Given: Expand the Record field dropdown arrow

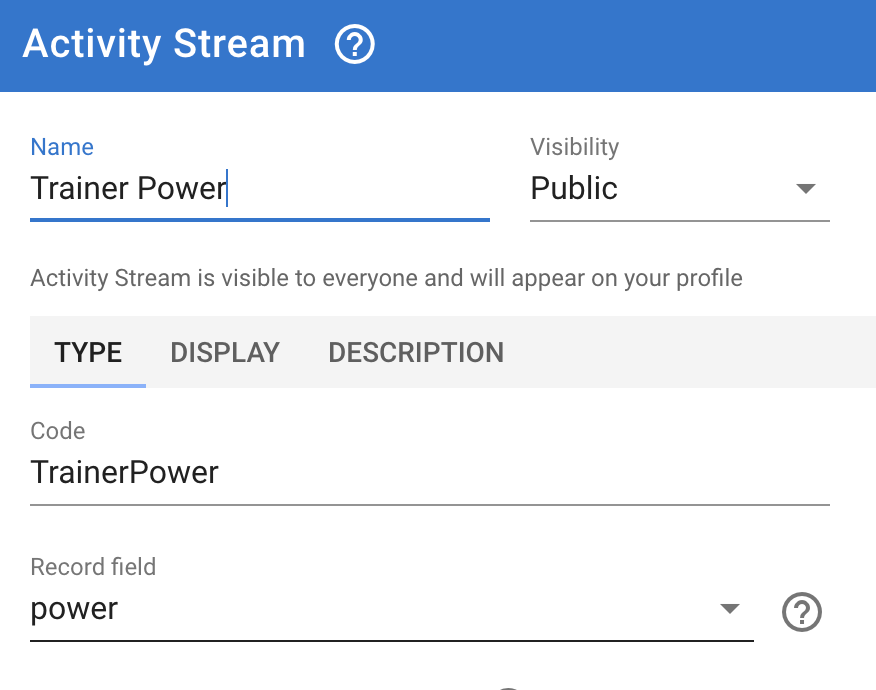Looking at the screenshot, I should pos(730,609).
